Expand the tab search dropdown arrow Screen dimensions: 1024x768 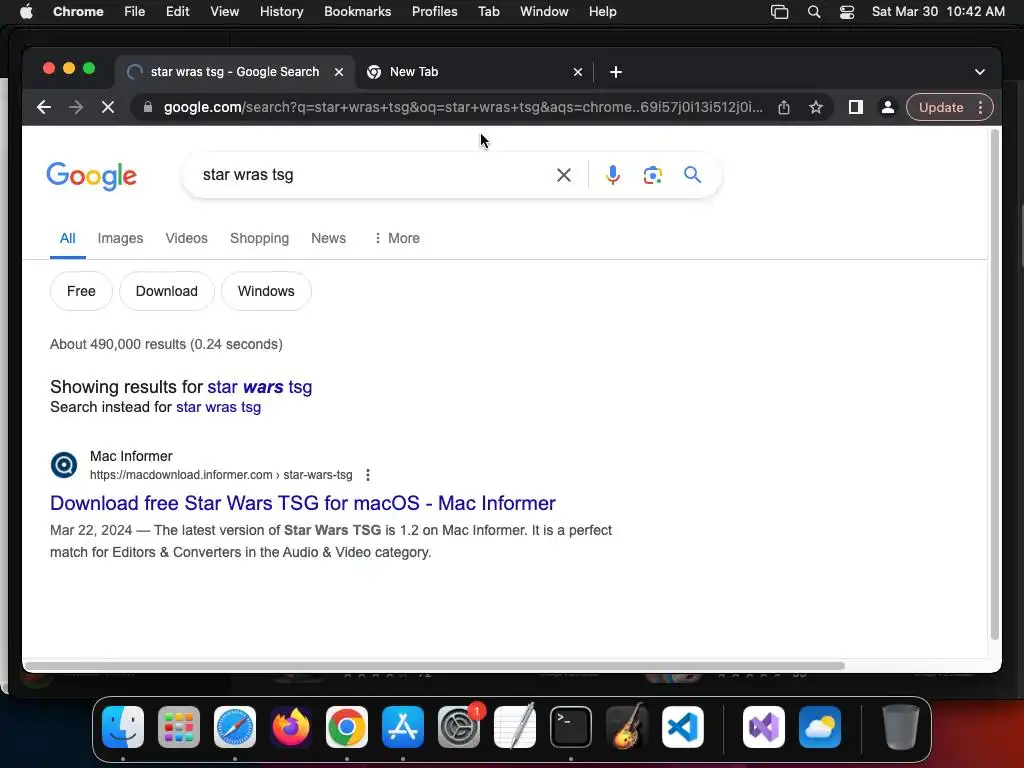click(x=980, y=72)
